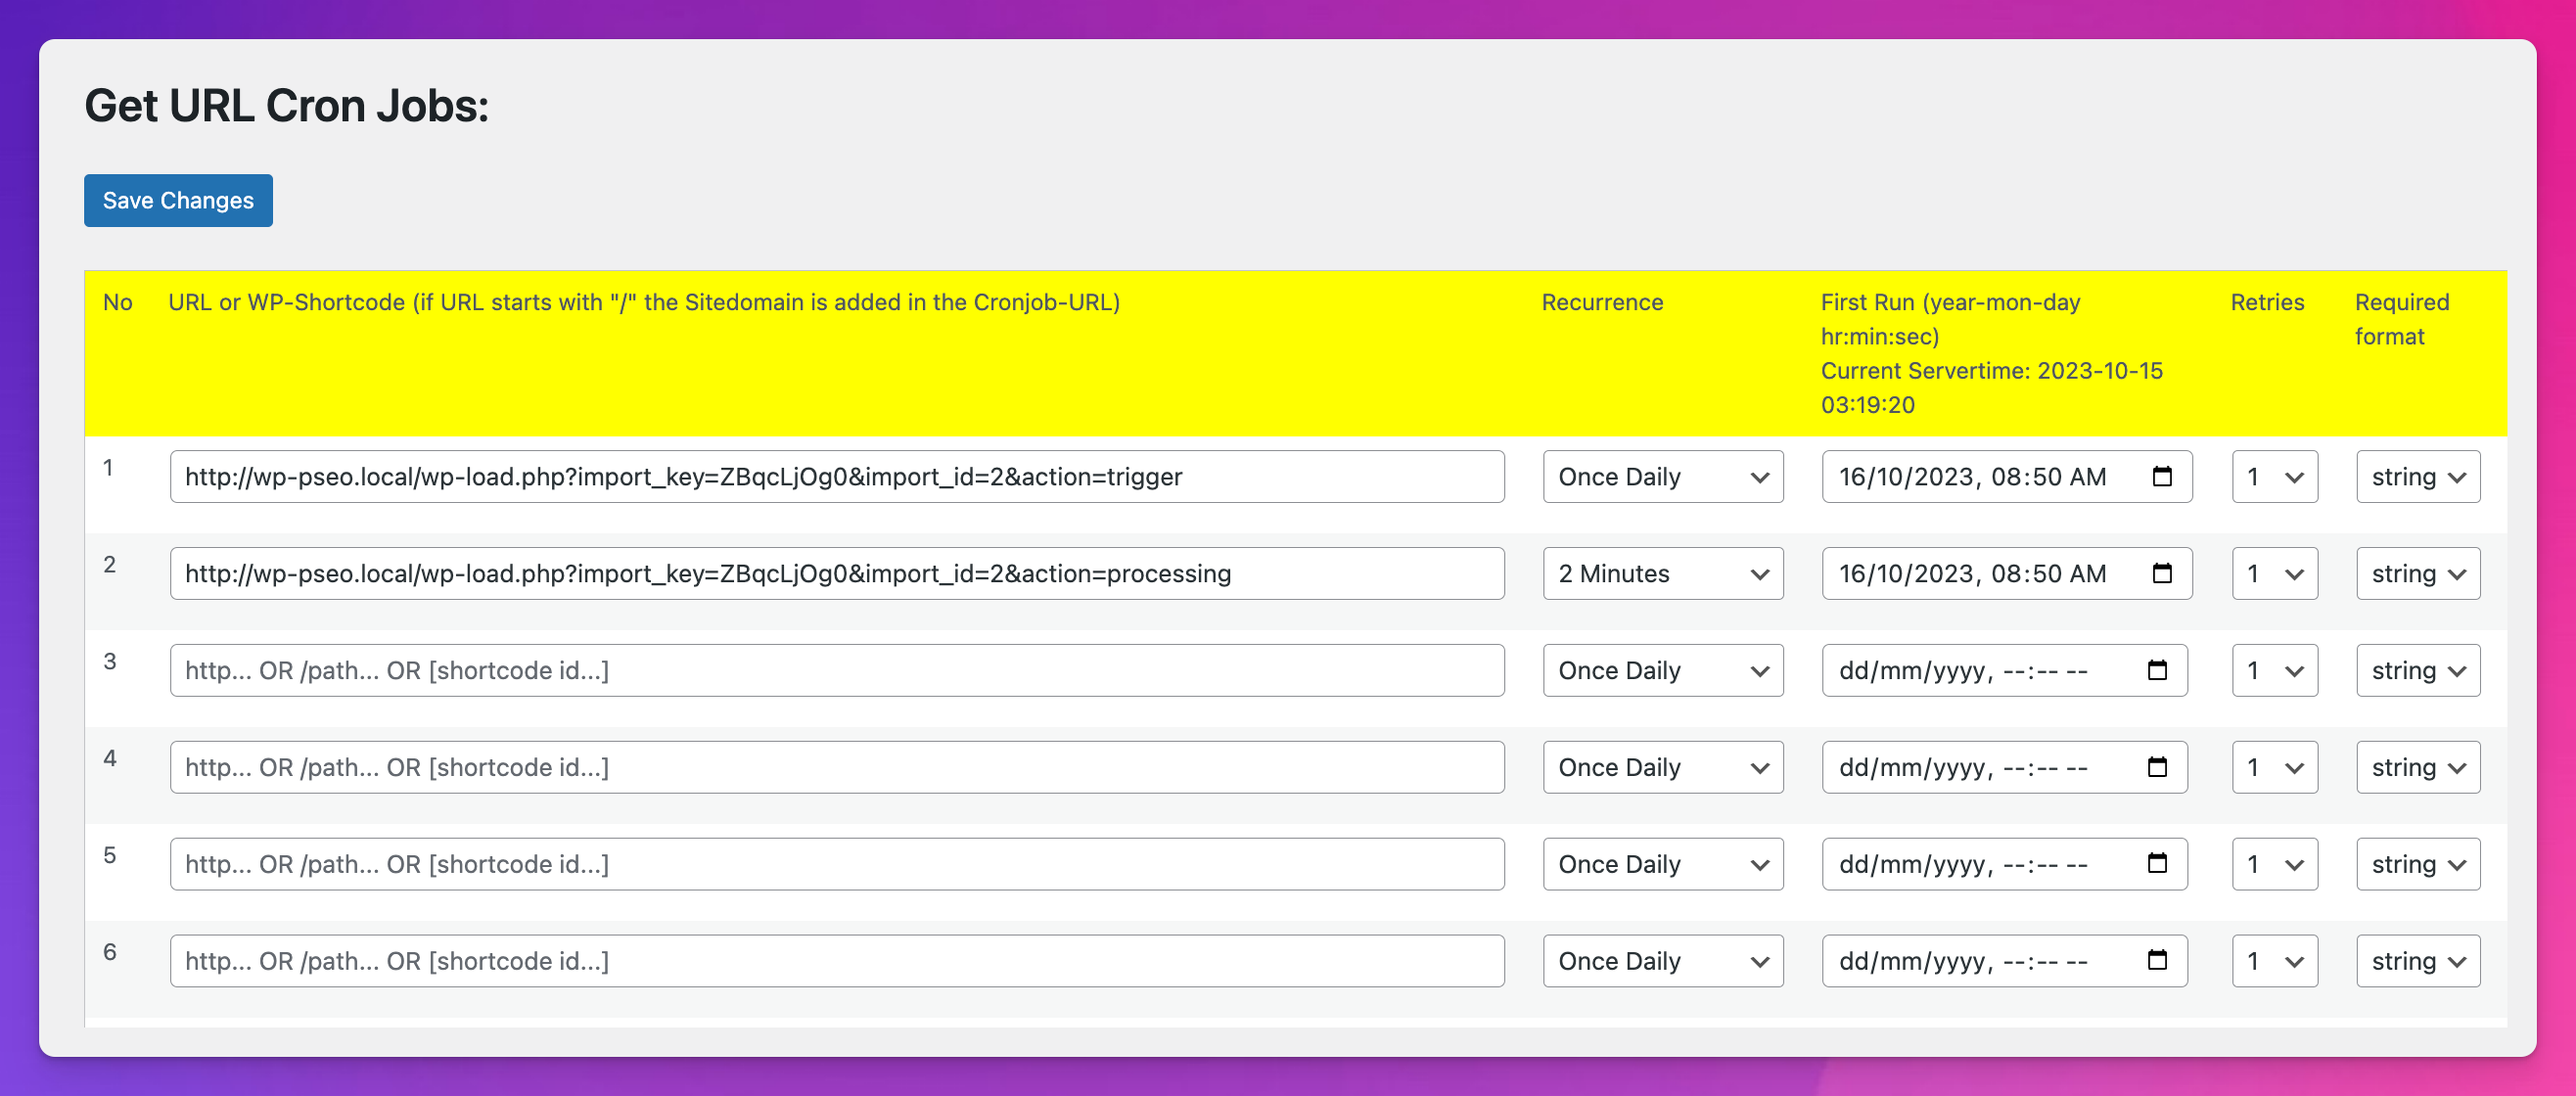Open Required format dropdown in row 6
This screenshot has width=2576, height=1096.
2418,961
